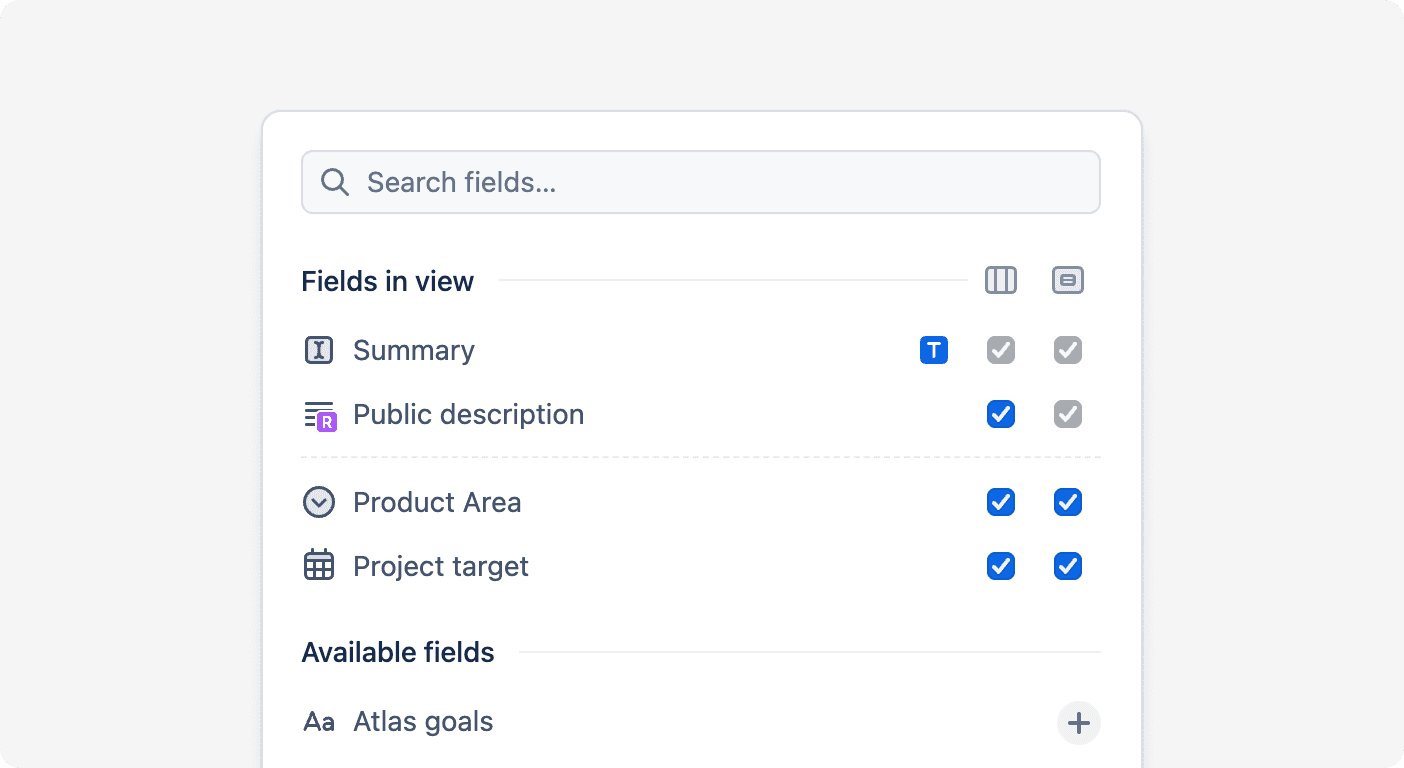Uncheck Product Area card checkbox

1068,502
